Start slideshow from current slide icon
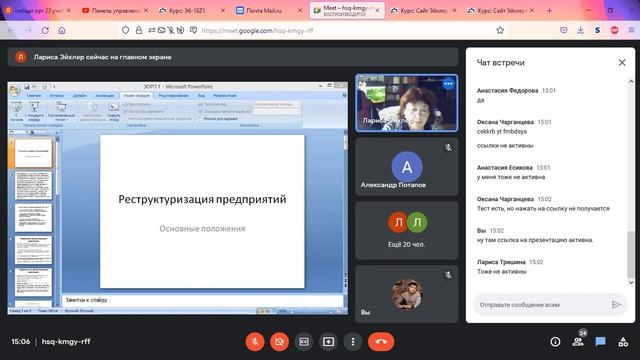 click(34, 112)
